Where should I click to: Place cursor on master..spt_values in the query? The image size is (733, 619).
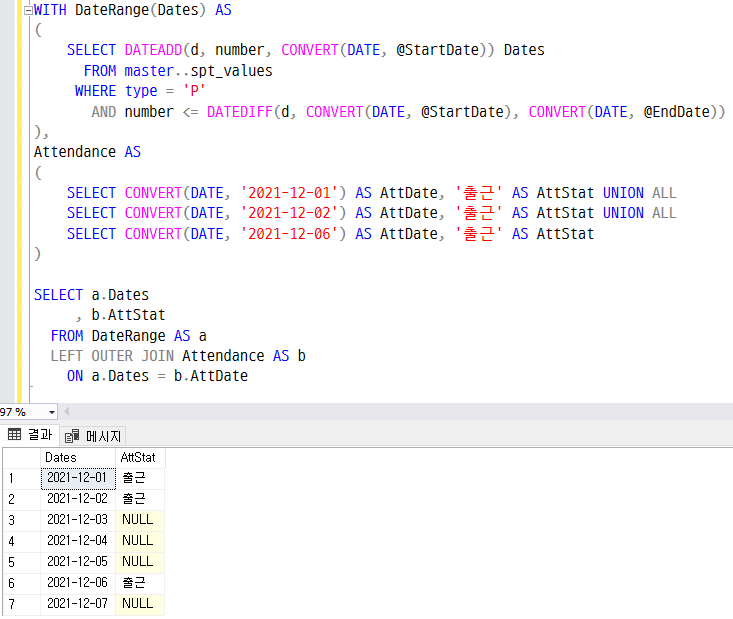pos(198,71)
